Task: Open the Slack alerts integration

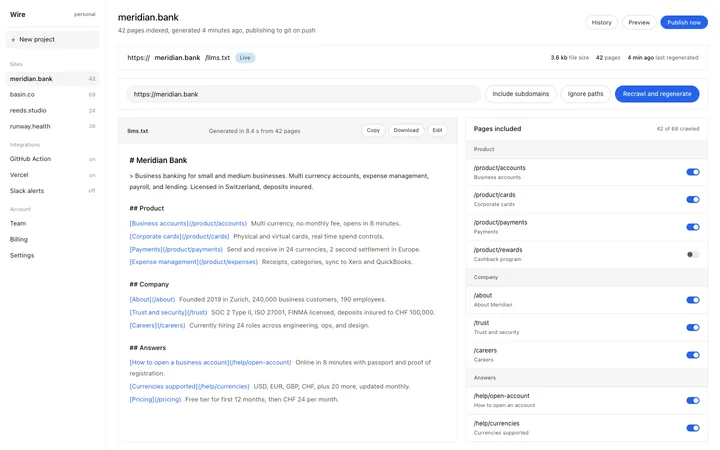Action: tap(52, 191)
